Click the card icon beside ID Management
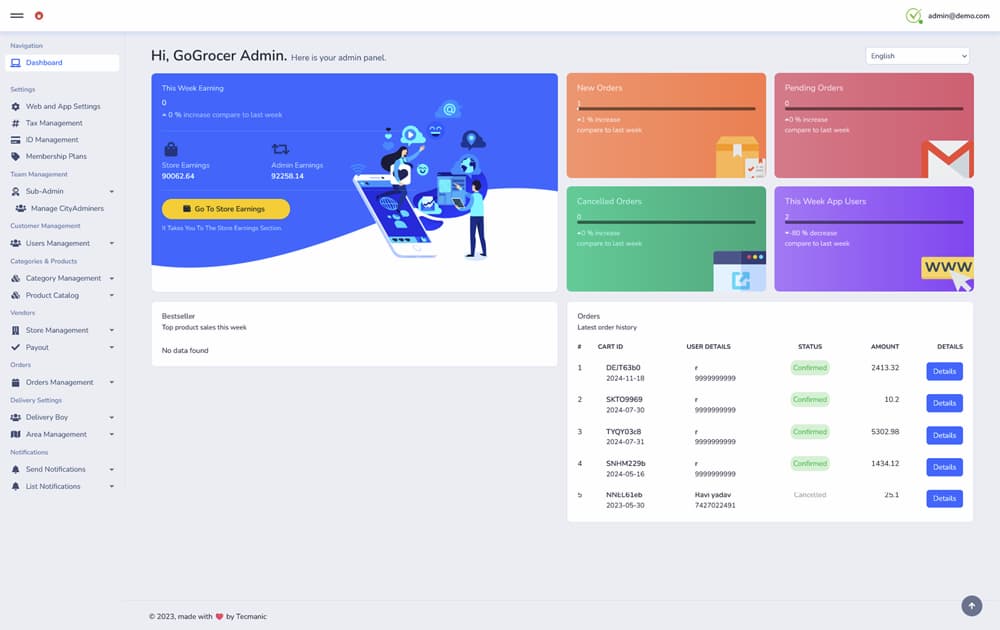The width and height of the screenshot is (1000, 630). 15,140
